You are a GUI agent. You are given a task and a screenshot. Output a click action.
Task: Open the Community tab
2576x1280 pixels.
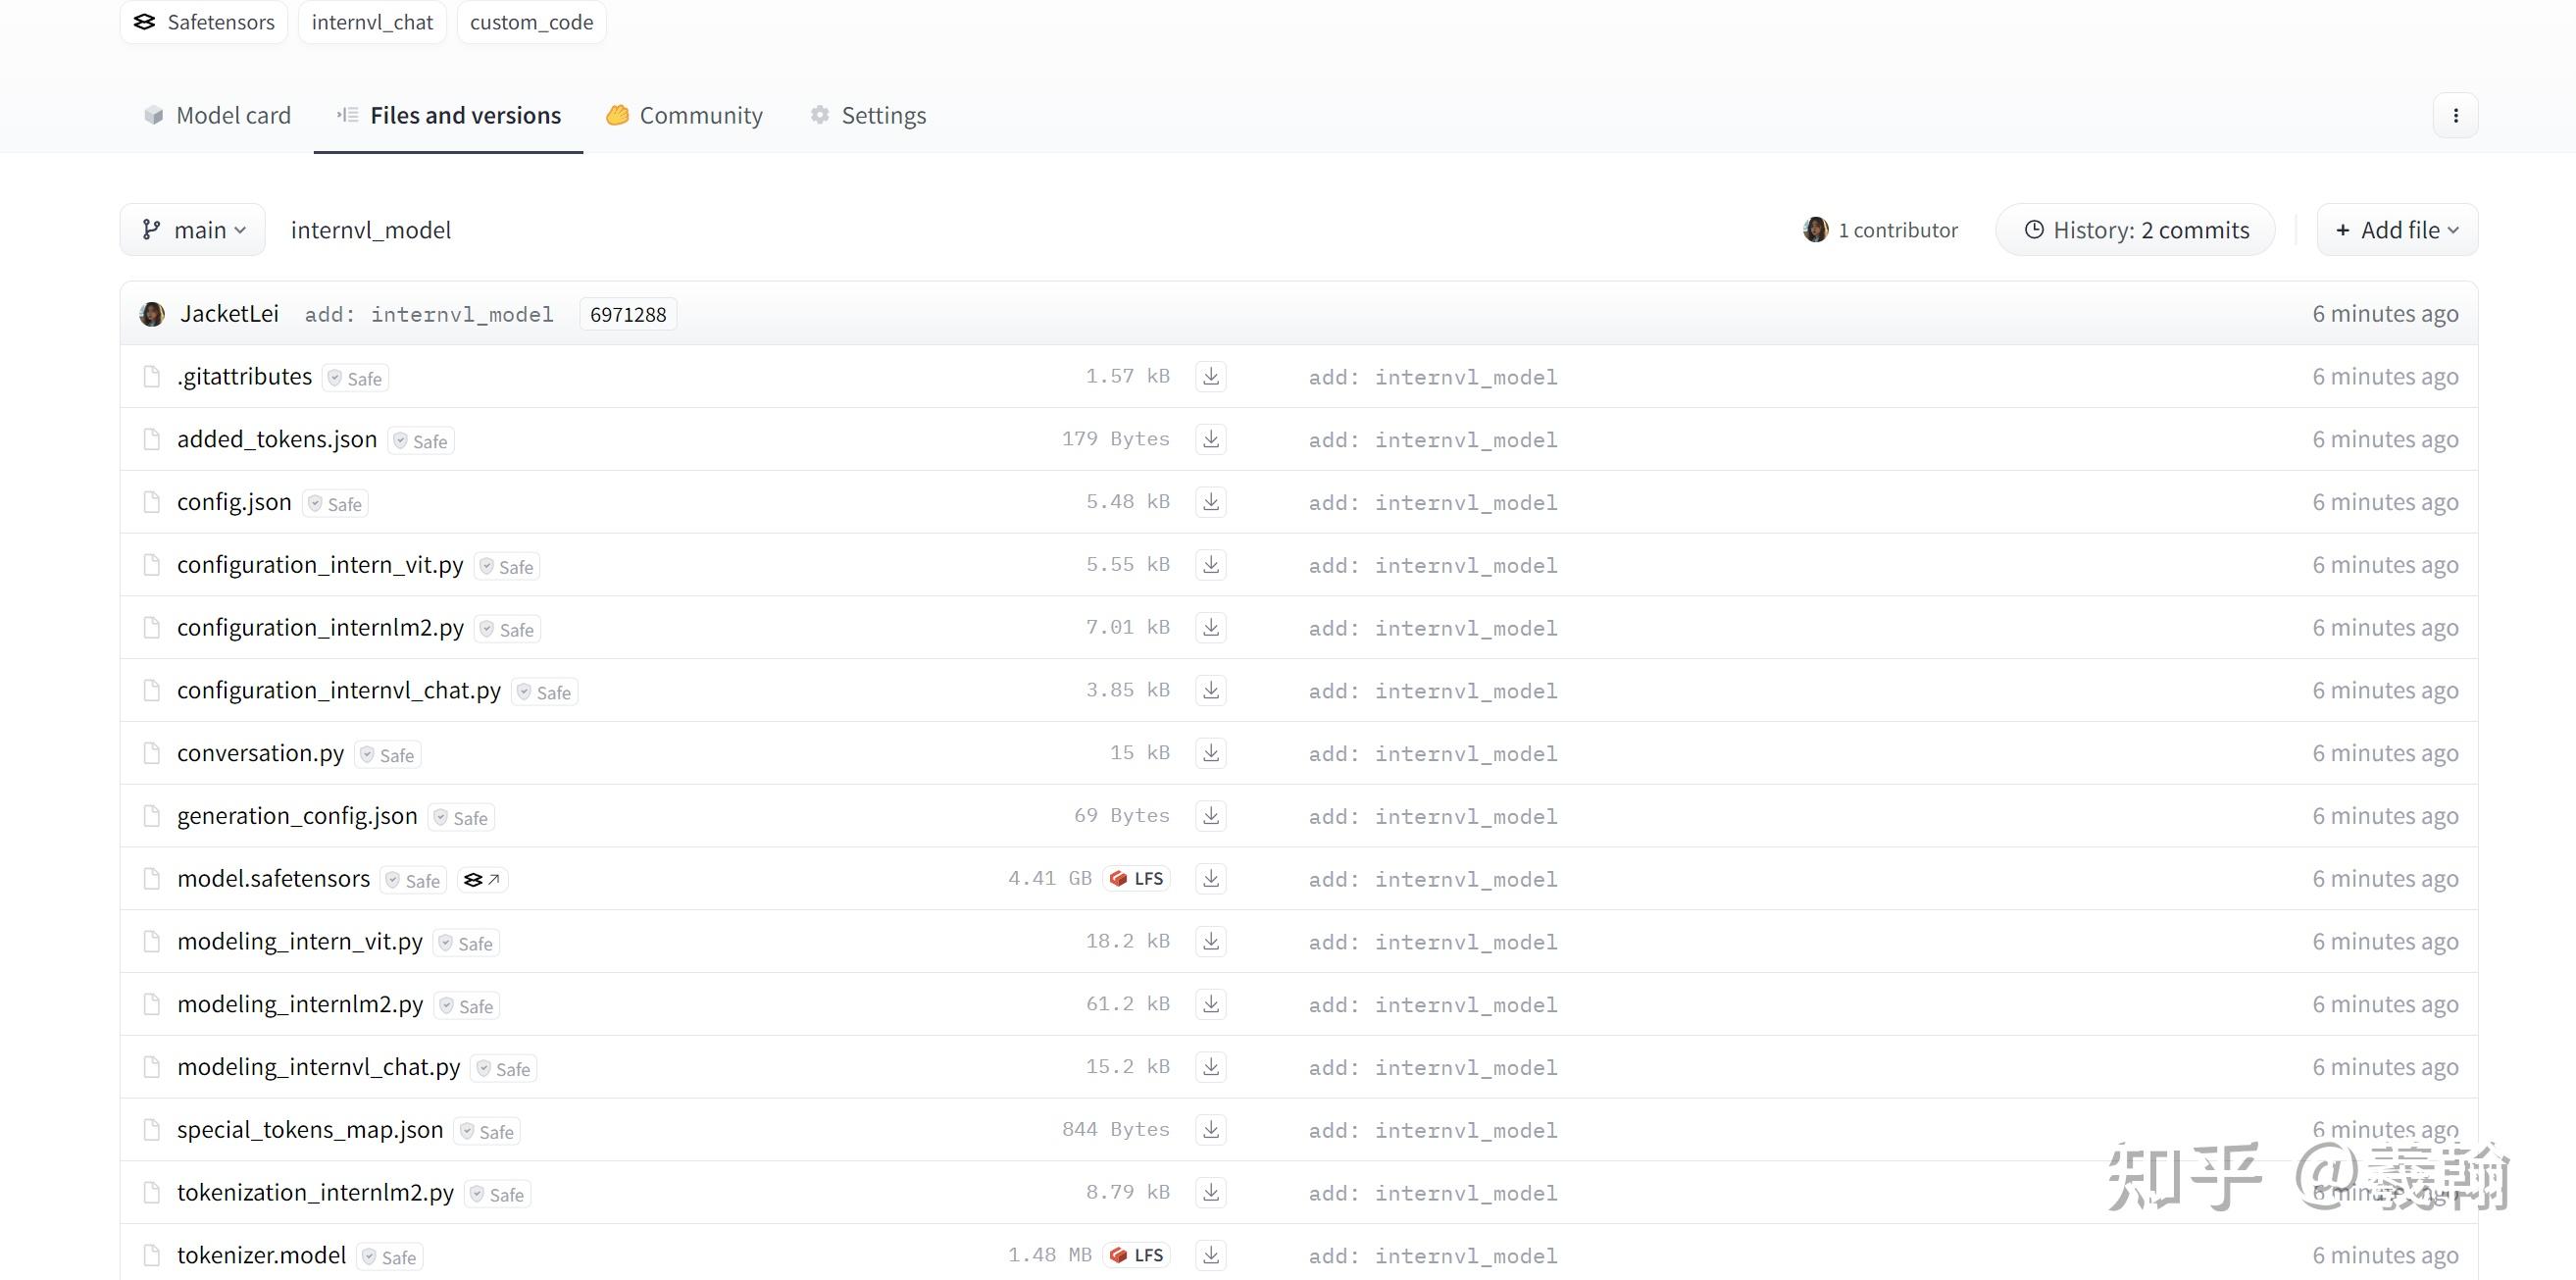(684, 116)
